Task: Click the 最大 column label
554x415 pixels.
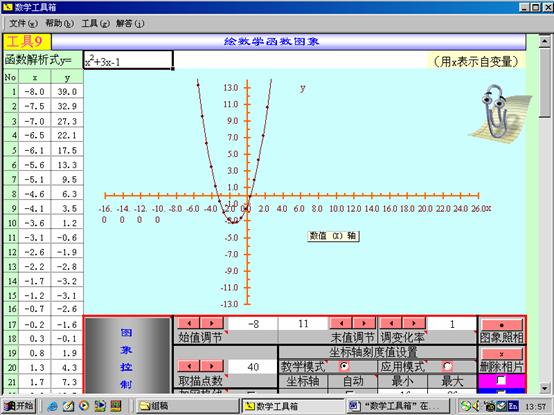Action: 452,381
